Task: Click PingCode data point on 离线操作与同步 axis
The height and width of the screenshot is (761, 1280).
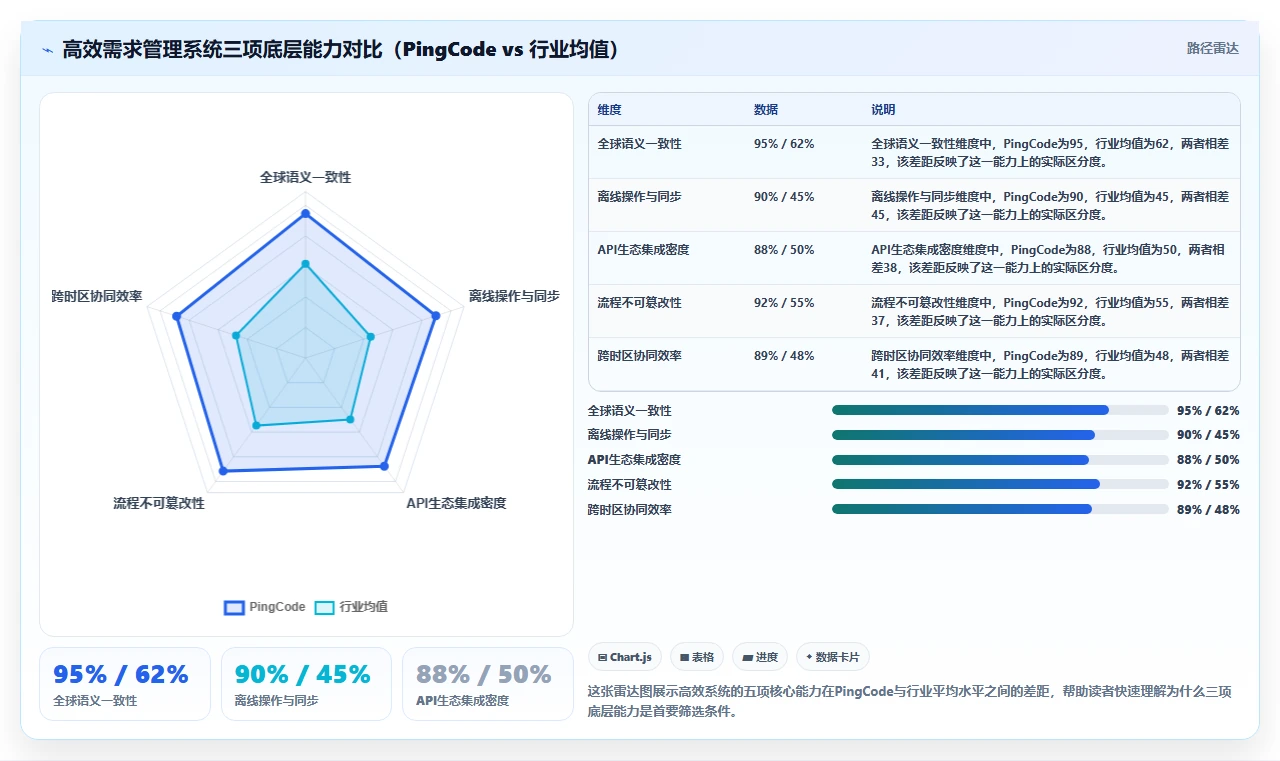Action: pos(435,316)
